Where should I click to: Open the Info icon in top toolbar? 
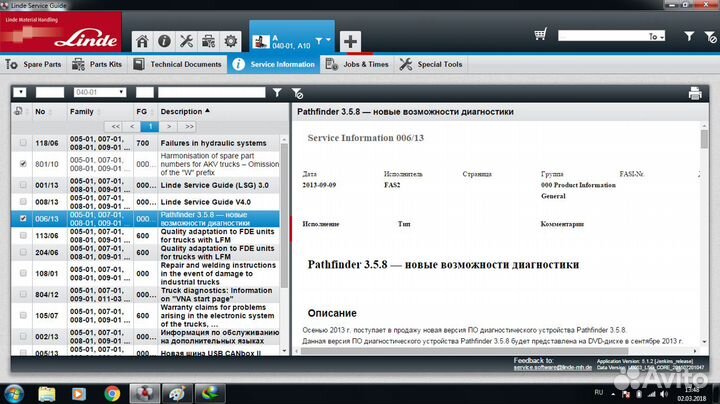(164, 41)
